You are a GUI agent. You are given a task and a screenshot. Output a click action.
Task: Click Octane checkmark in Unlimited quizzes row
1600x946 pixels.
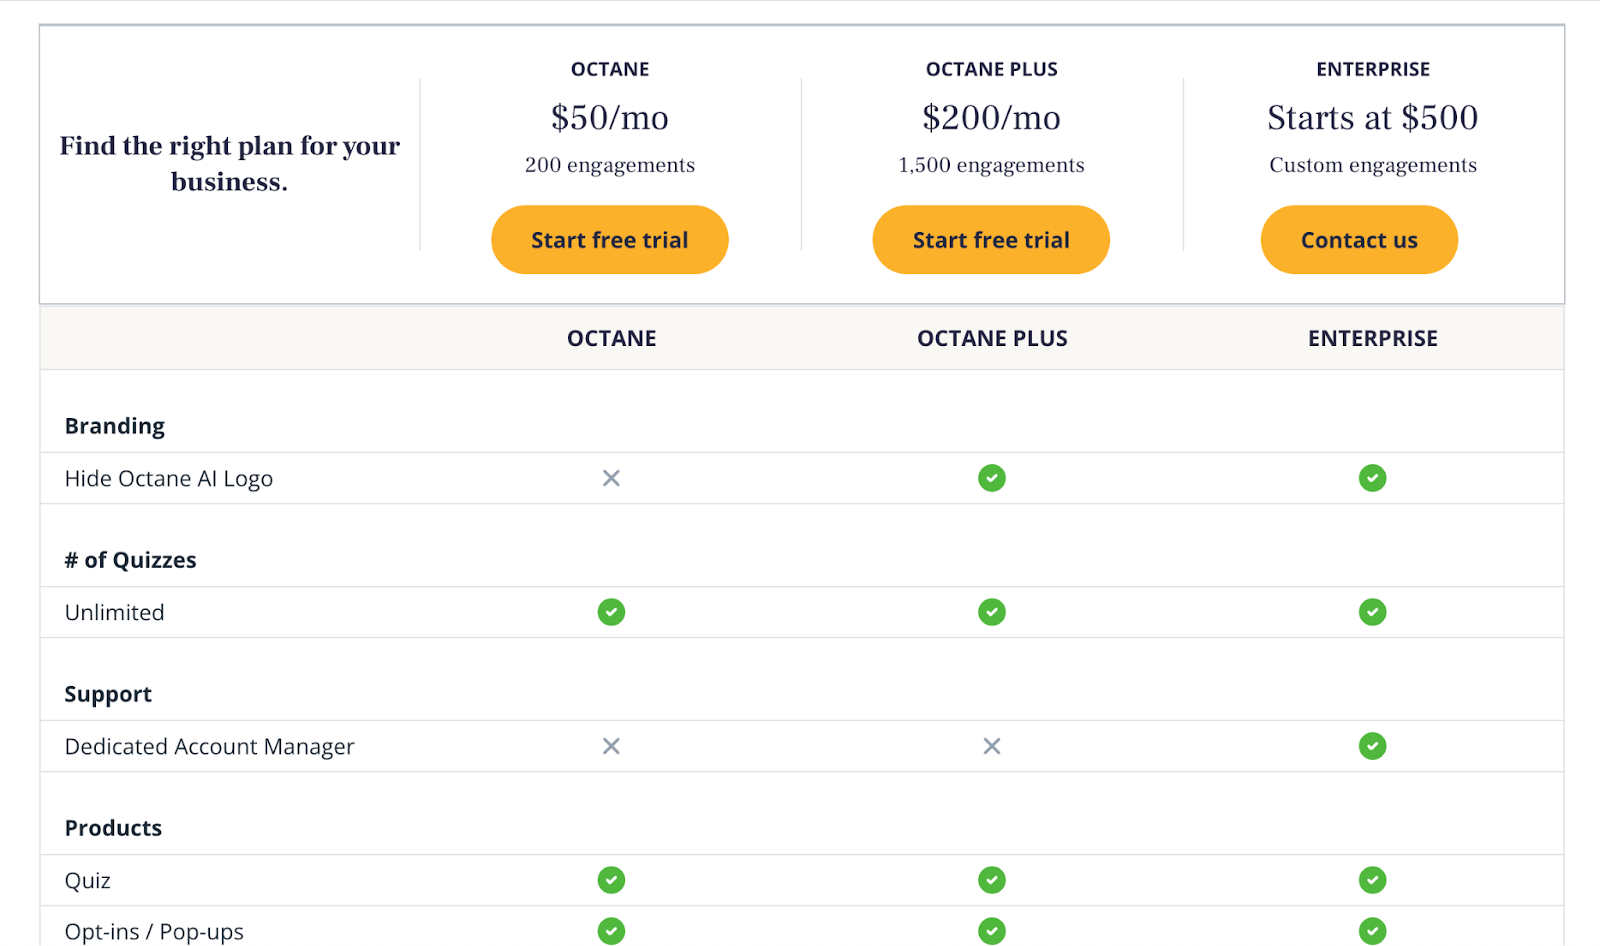click(x=611, y=612)
